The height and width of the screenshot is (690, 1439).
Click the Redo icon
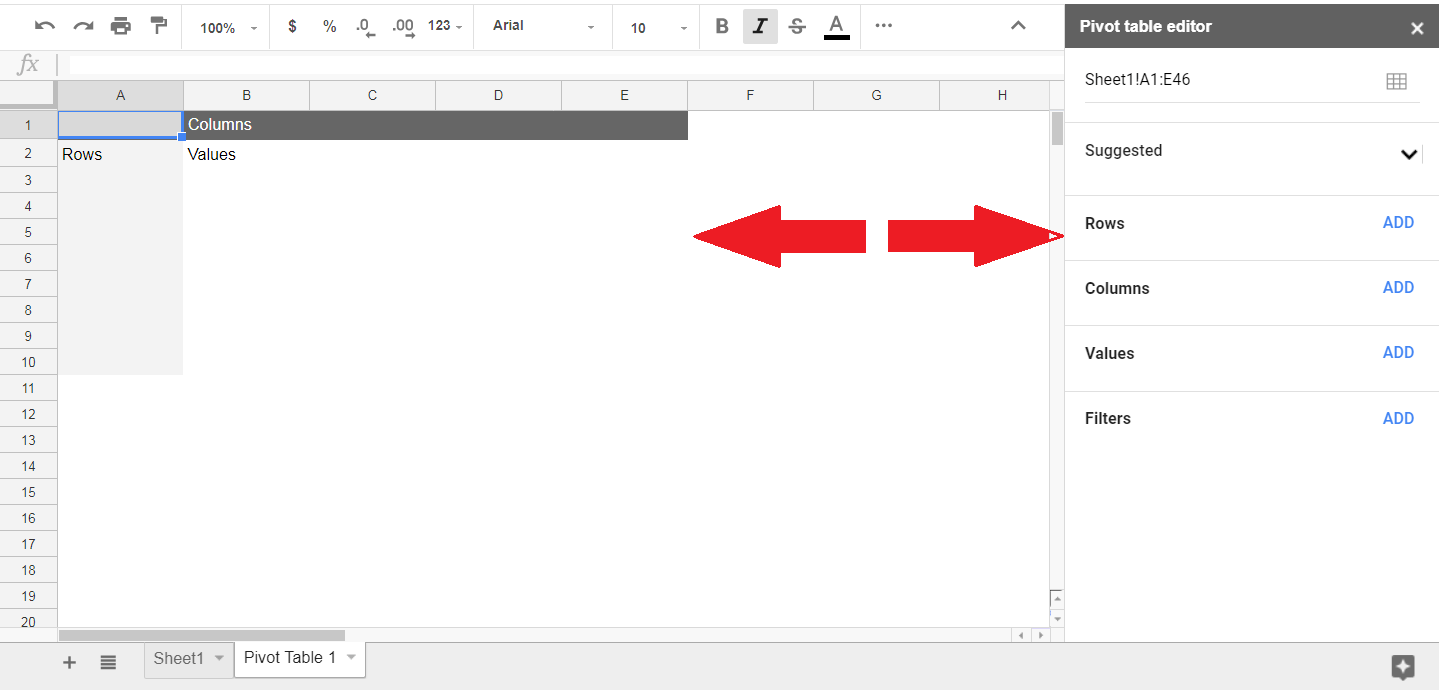coord(83,27)
